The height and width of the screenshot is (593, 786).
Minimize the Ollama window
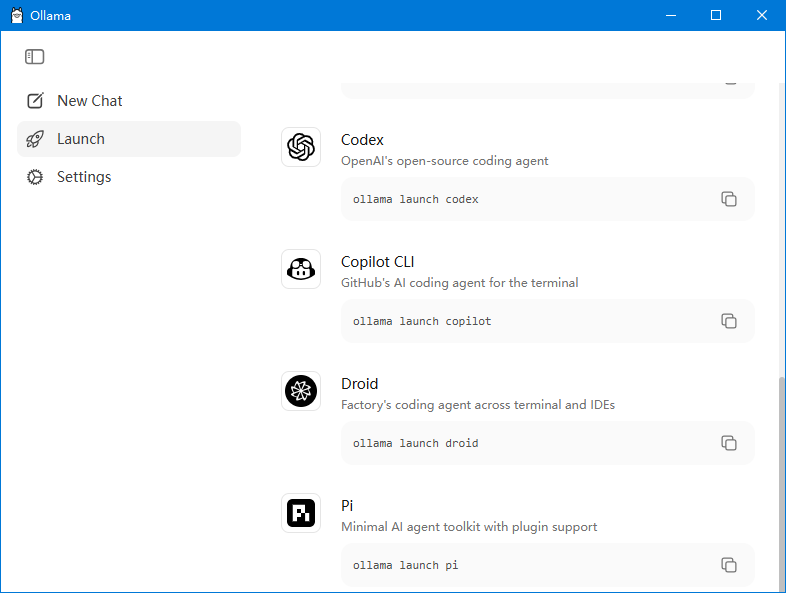coord(671,16)
